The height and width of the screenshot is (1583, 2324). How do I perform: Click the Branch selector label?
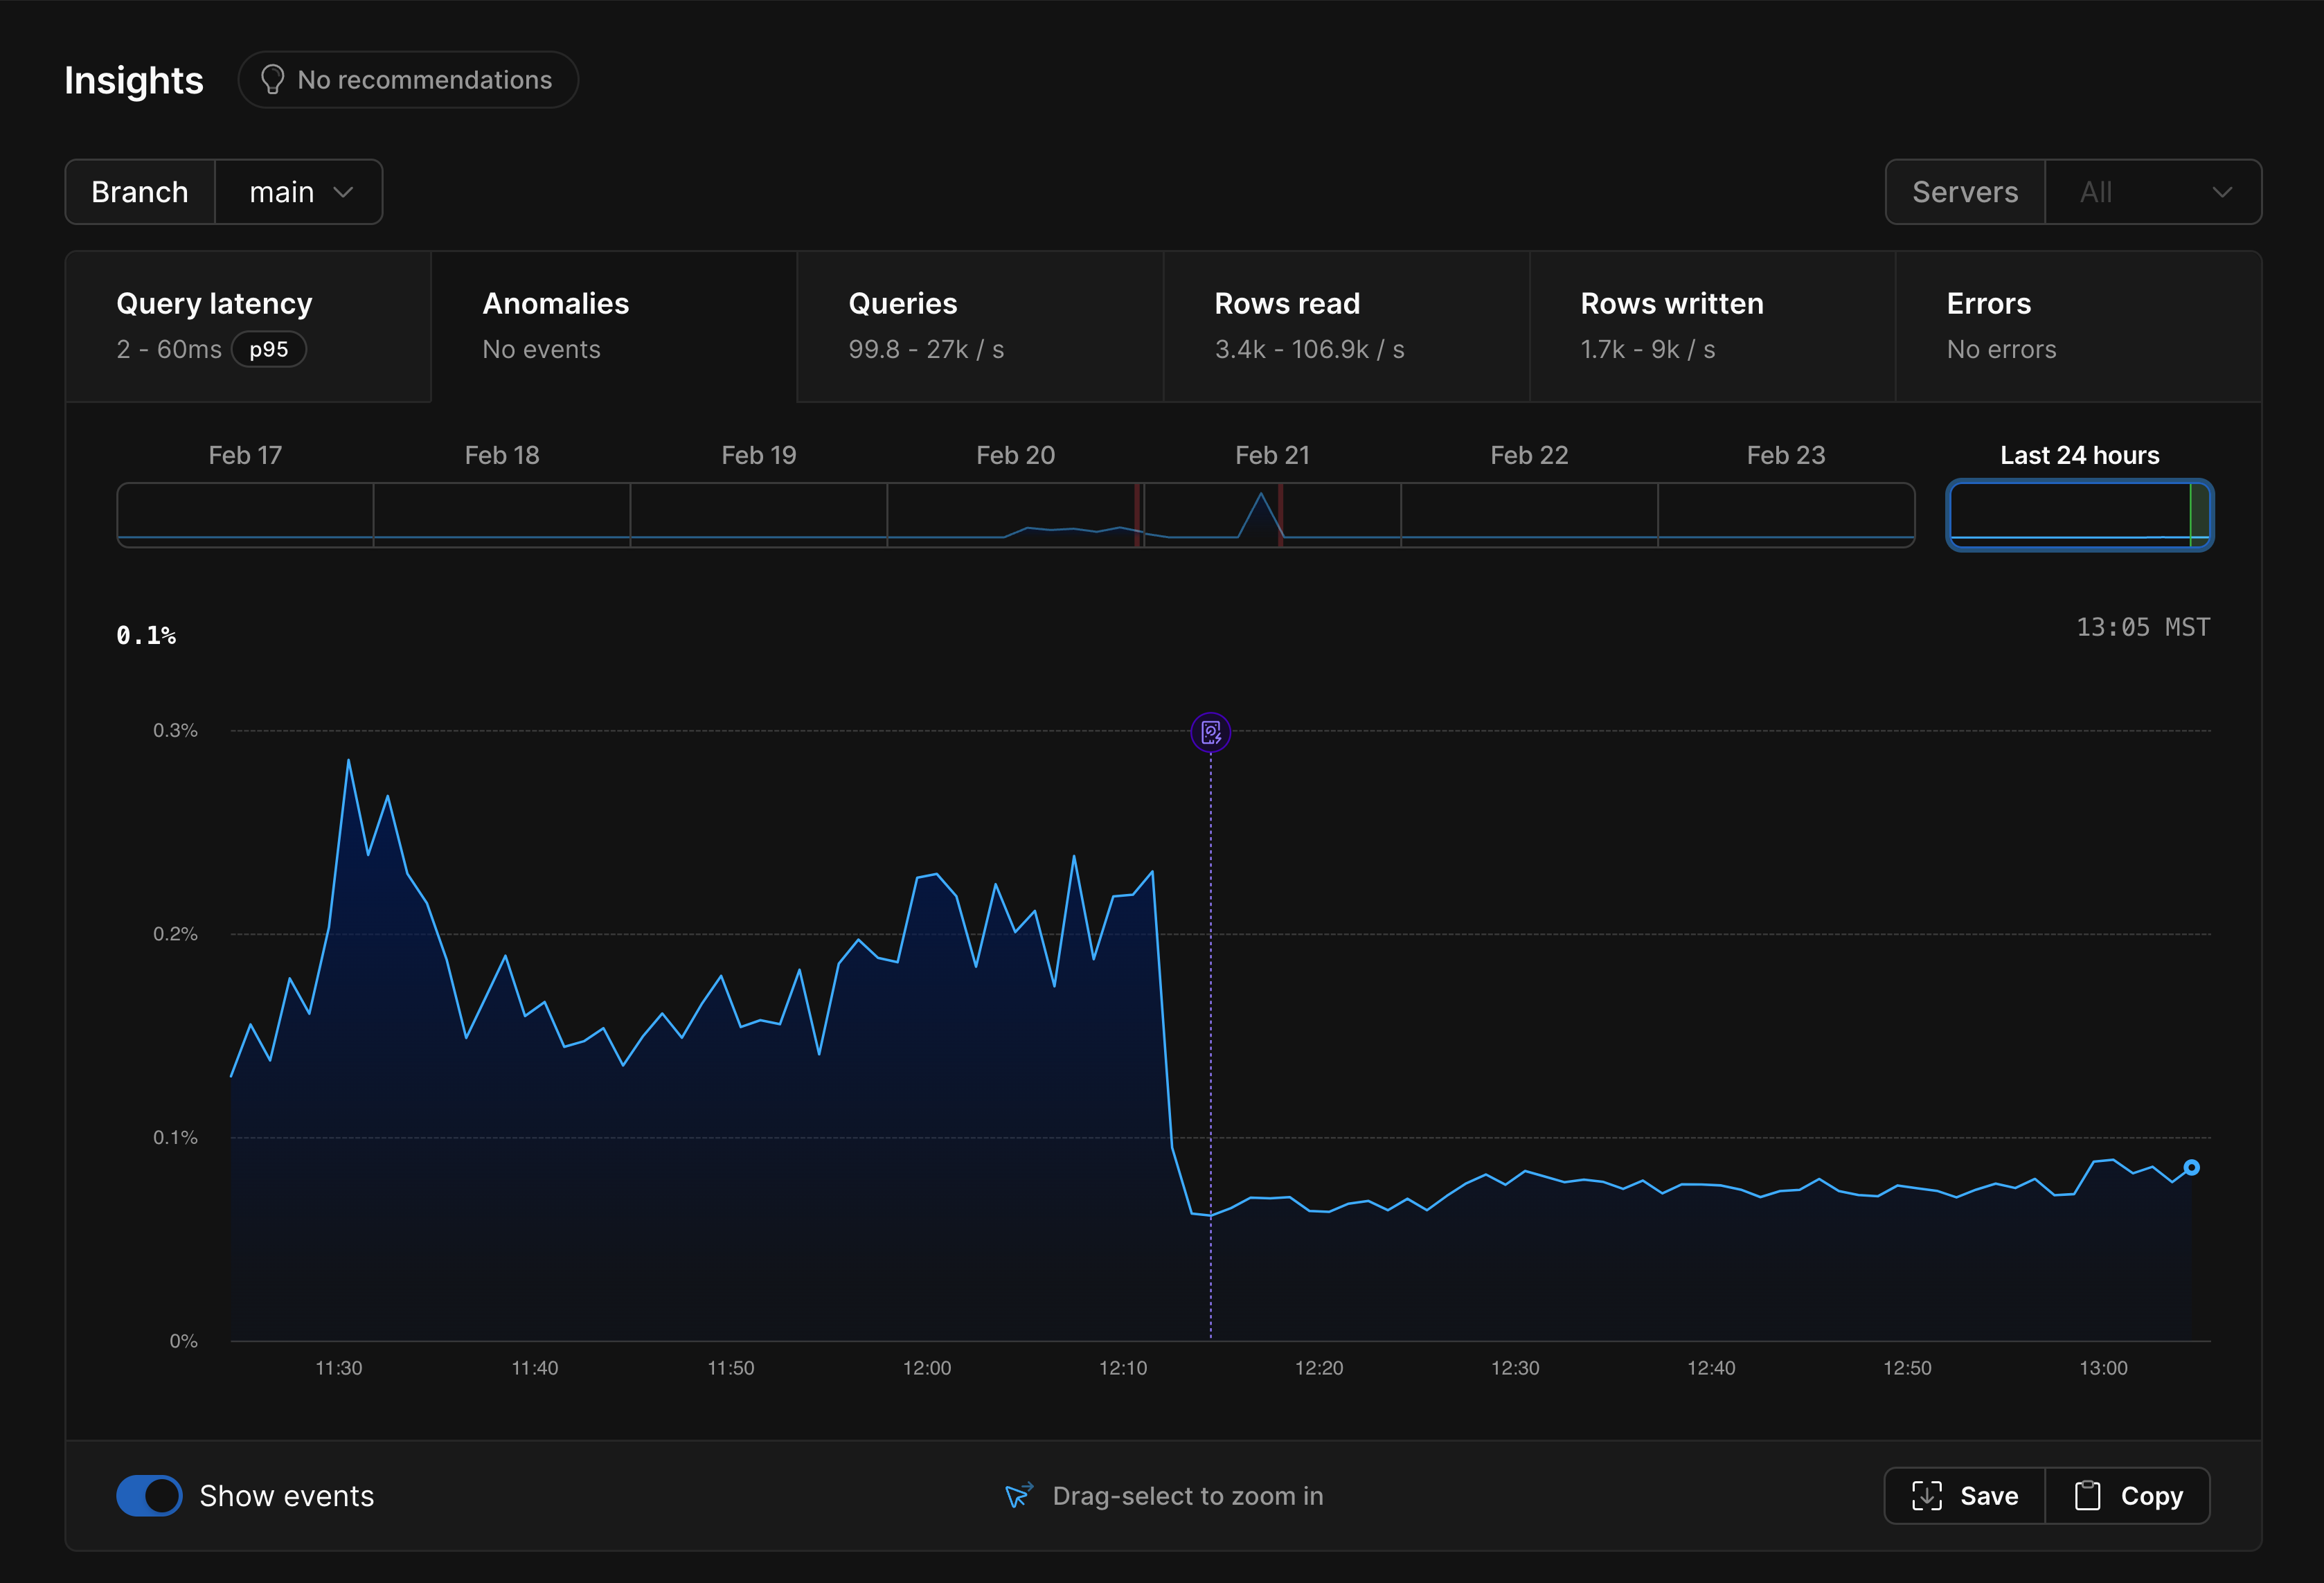coord(140,192)
